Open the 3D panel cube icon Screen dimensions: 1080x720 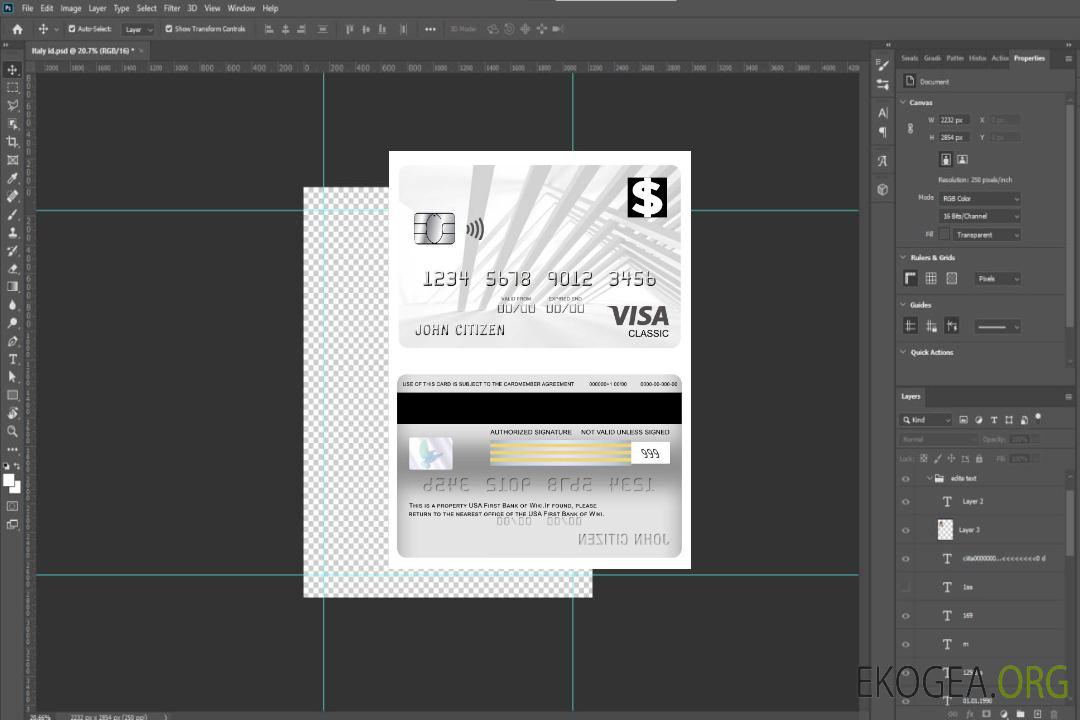coord(882,189)
